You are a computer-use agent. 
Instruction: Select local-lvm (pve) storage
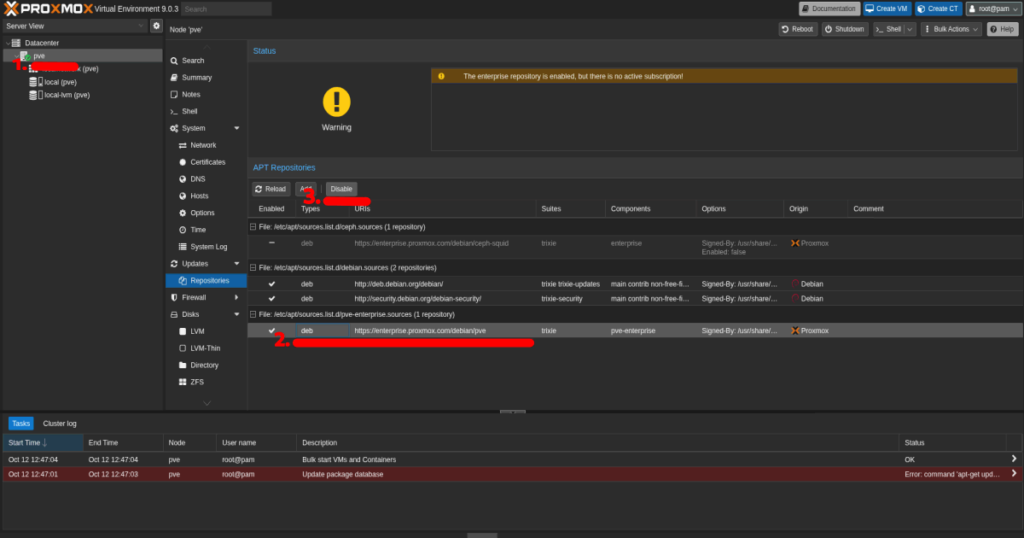[x=67, y=95]
